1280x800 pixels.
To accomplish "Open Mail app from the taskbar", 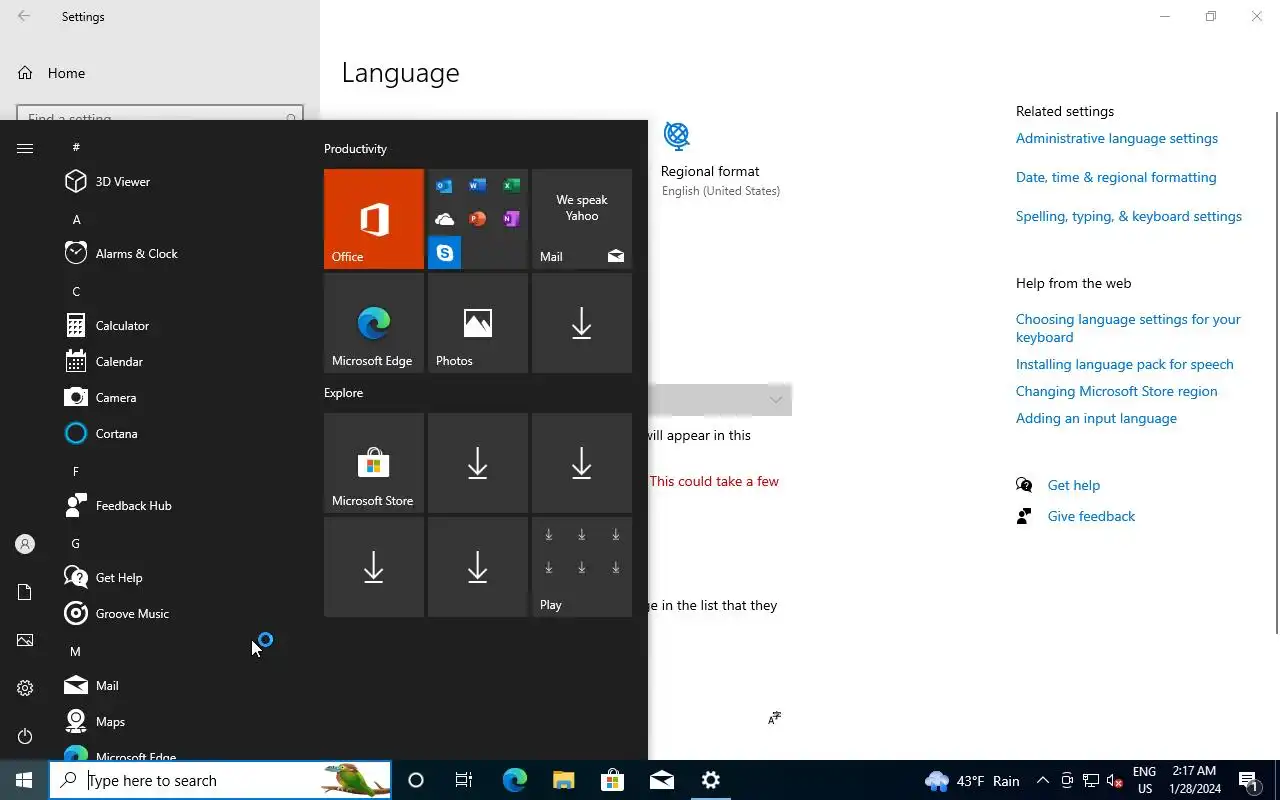I will 661,780.
